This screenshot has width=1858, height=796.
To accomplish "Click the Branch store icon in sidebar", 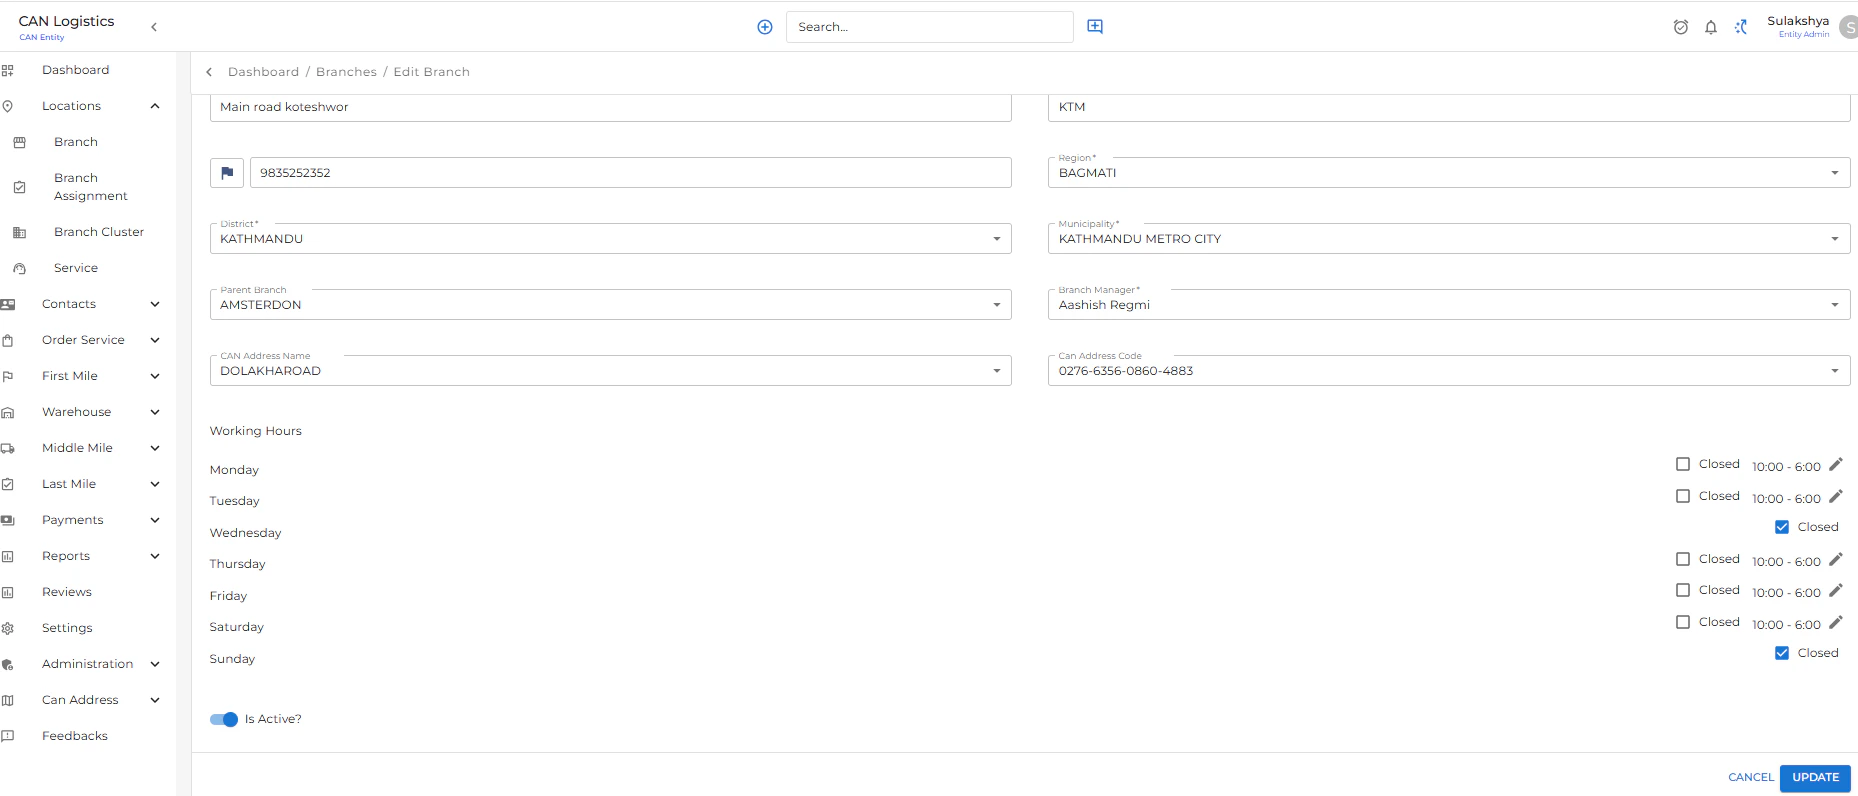I will (x=19, y=142).
